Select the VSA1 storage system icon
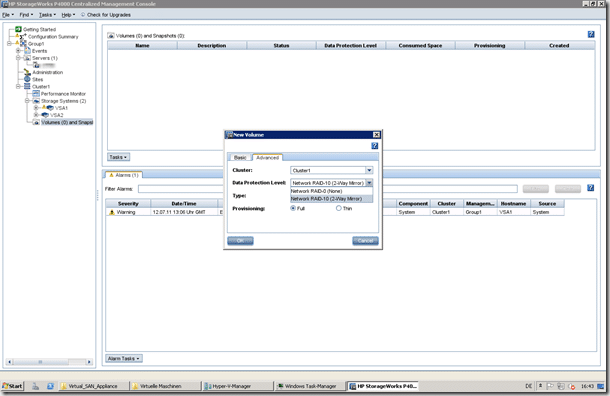The width and height of the screenshot is (610, 396). [50, 108]
